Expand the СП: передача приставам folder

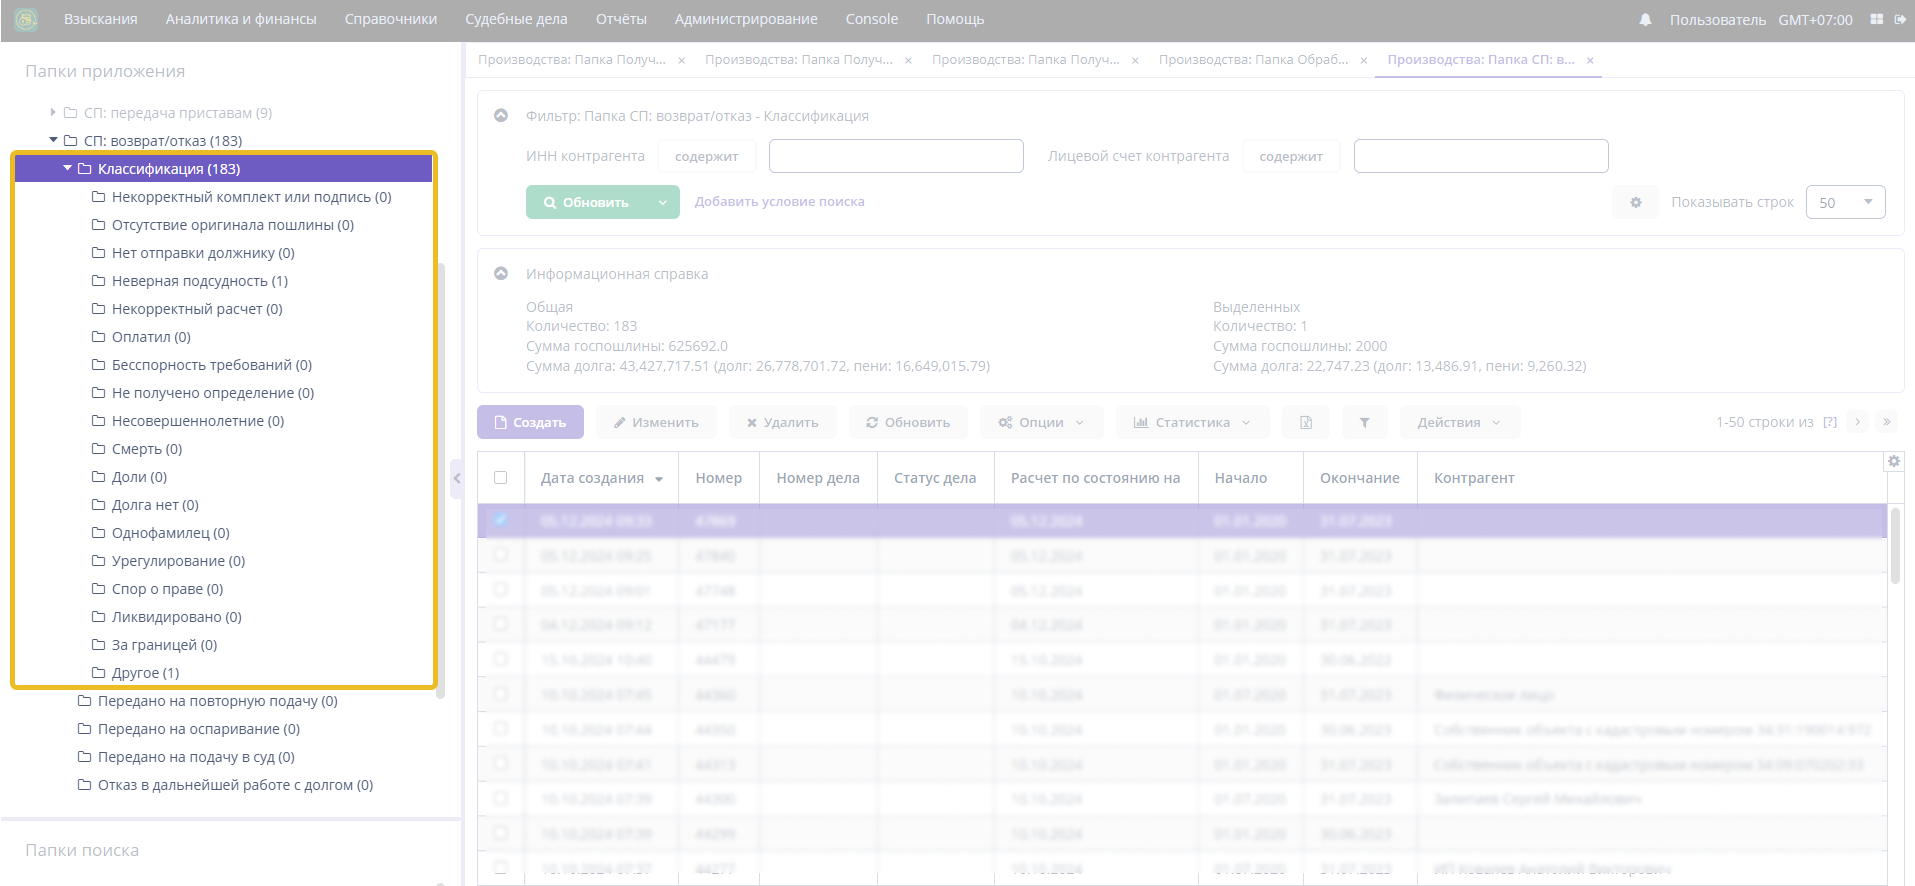coord(53,113)
